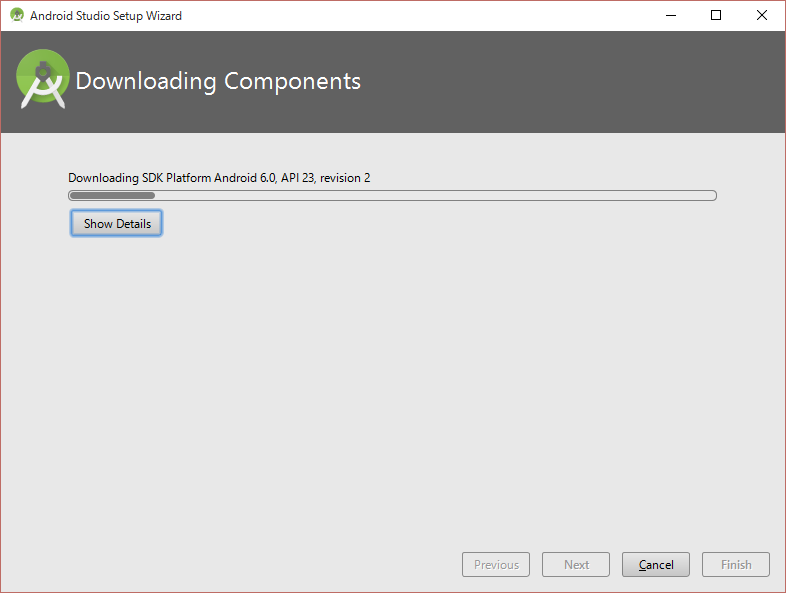Viewport: 786px width, 593px height.
Task: Maximize the Setup Wizard window
Action: 716,16
